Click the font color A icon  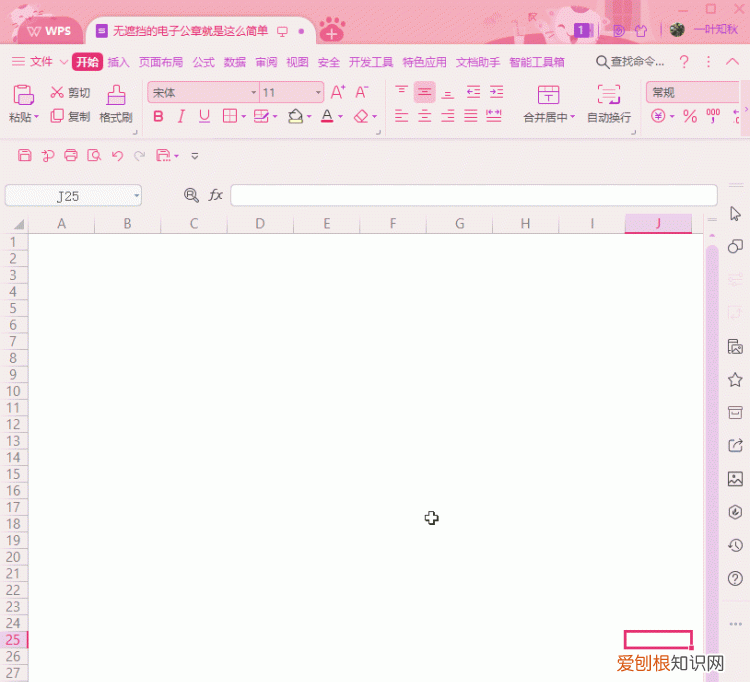(327, 116)
